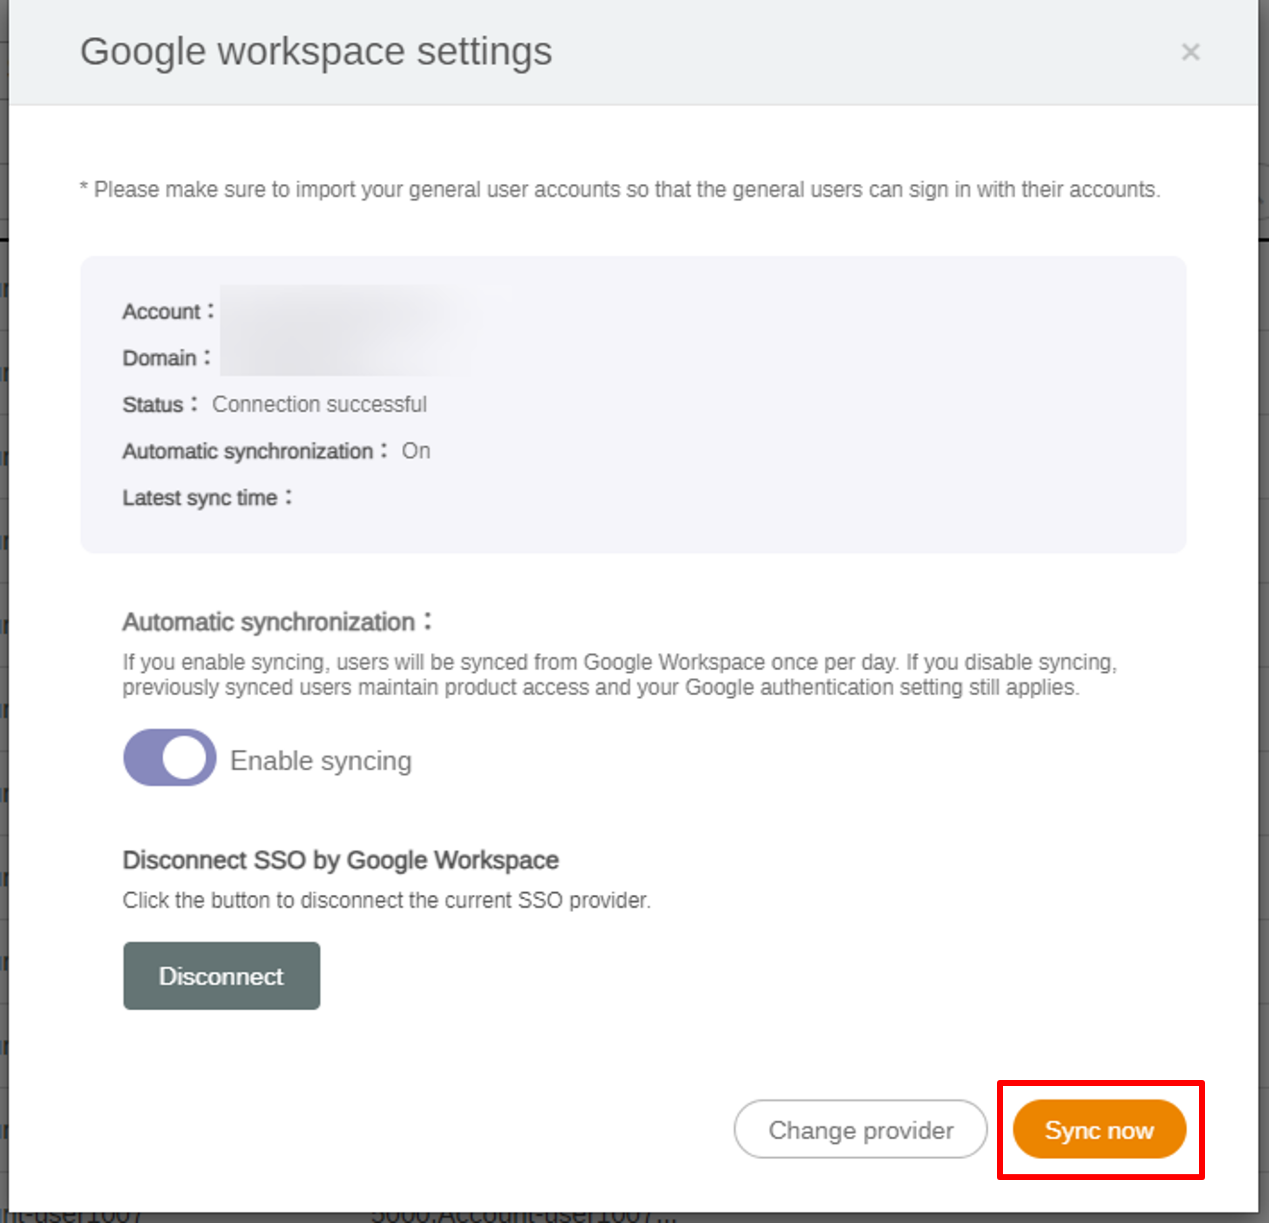Click the 'Disconnect SSO by Google Workspace' heading
This screenshot has height=1223, width=1269.
click(x=341, y=861)
